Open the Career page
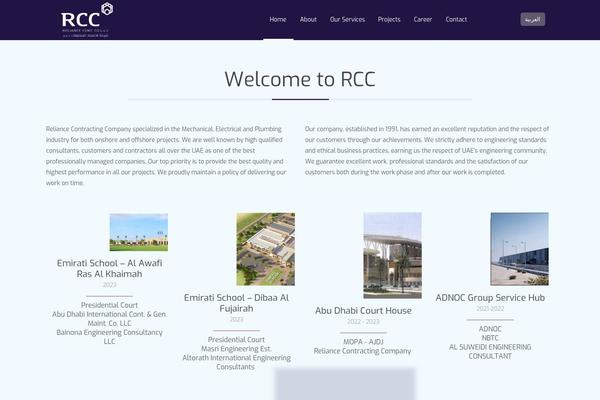Image resolution: width=600 pixels, height=400 pixels. coord(422,20)
